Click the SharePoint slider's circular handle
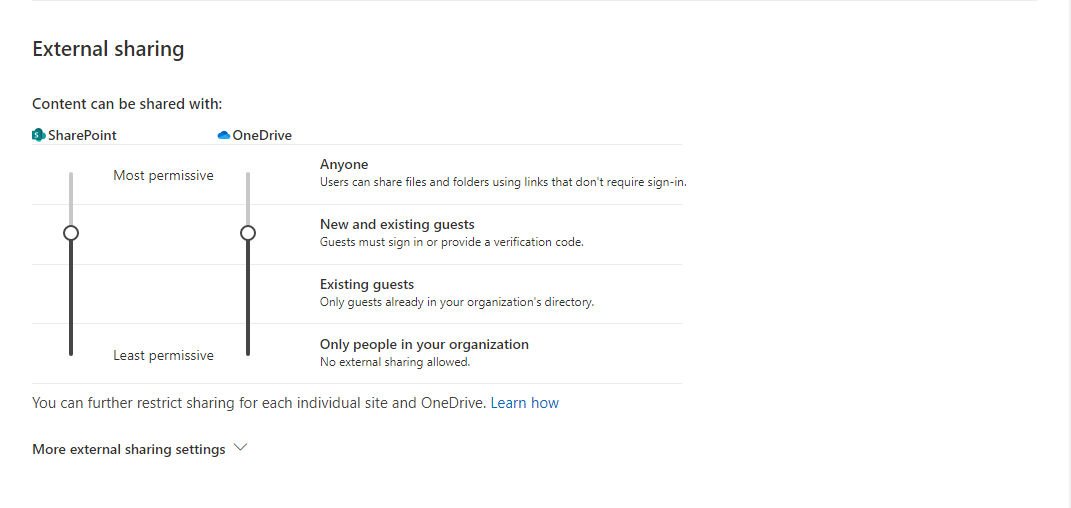 (x=71, y=233)
